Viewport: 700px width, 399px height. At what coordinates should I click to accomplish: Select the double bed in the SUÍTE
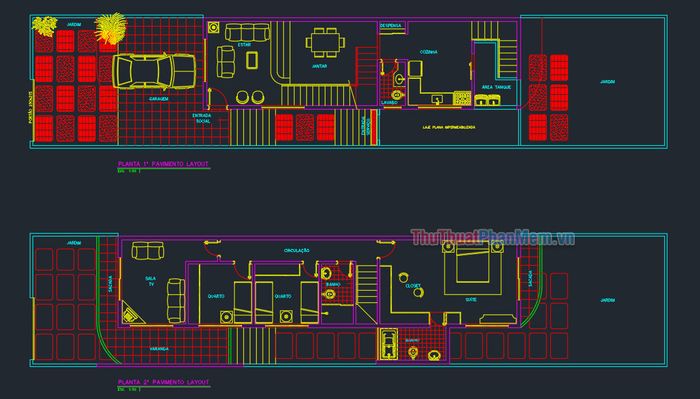pyautogui.click(x=473, y=263)
